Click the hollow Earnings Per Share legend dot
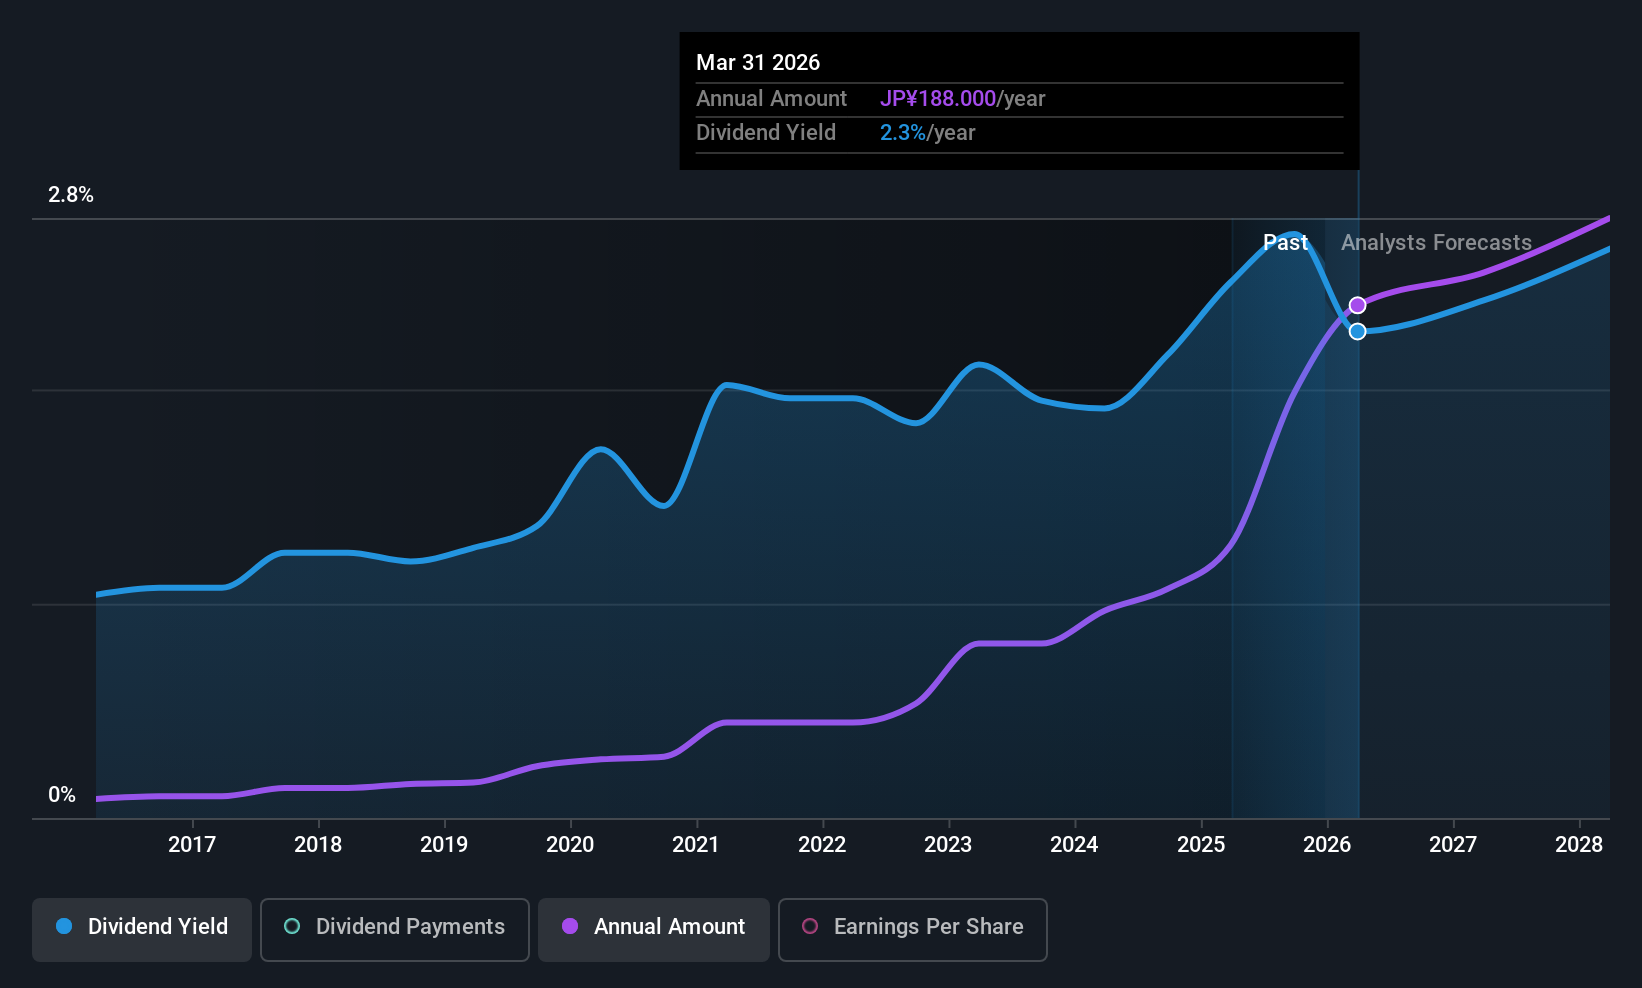 [810, 926]
